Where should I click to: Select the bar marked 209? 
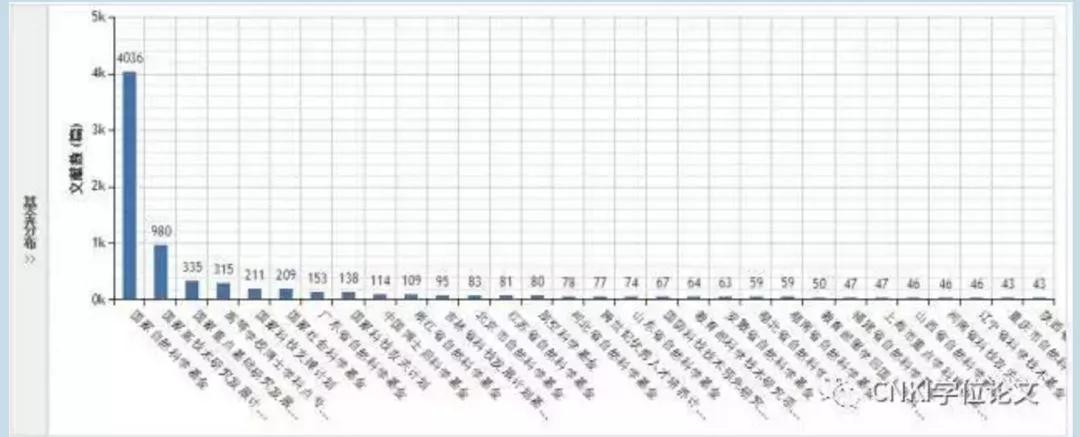[286, 293]
